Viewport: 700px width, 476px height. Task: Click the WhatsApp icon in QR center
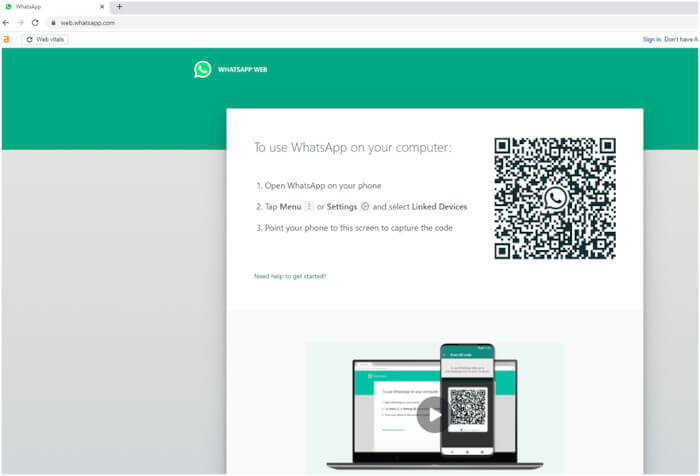pos(555,198)
